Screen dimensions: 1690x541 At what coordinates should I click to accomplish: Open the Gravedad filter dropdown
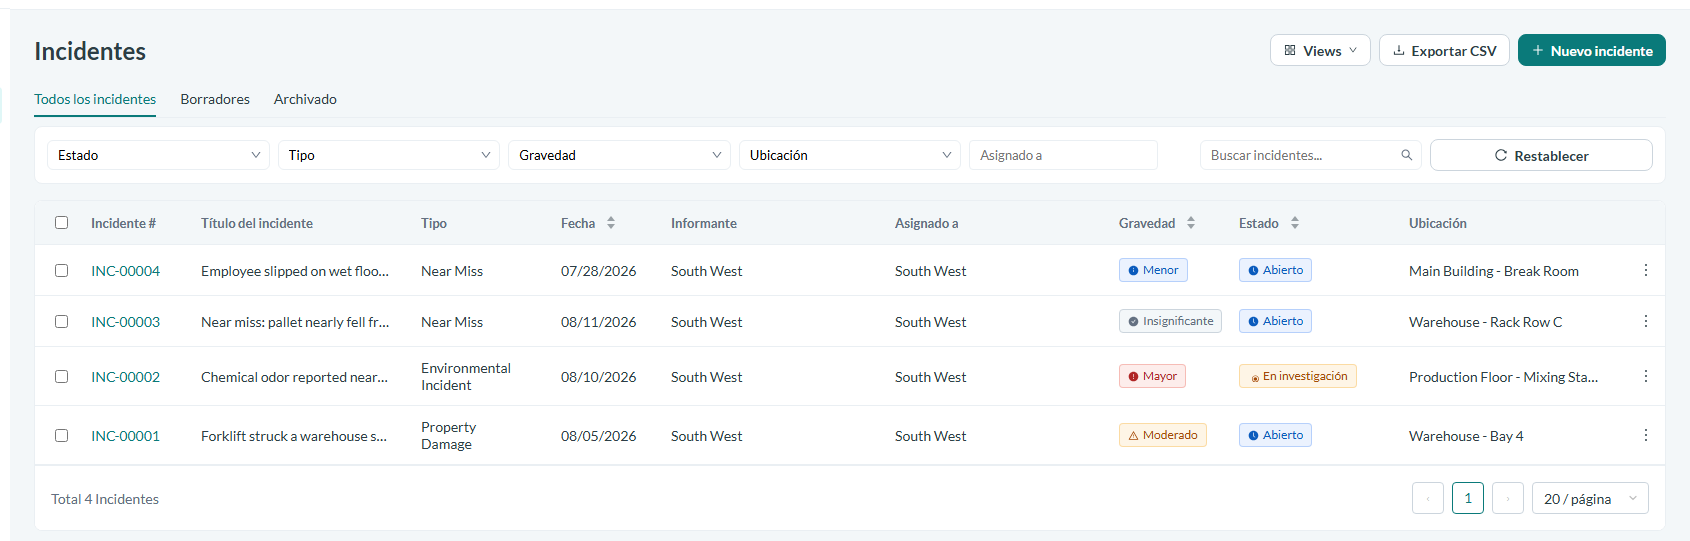[619, 155]
